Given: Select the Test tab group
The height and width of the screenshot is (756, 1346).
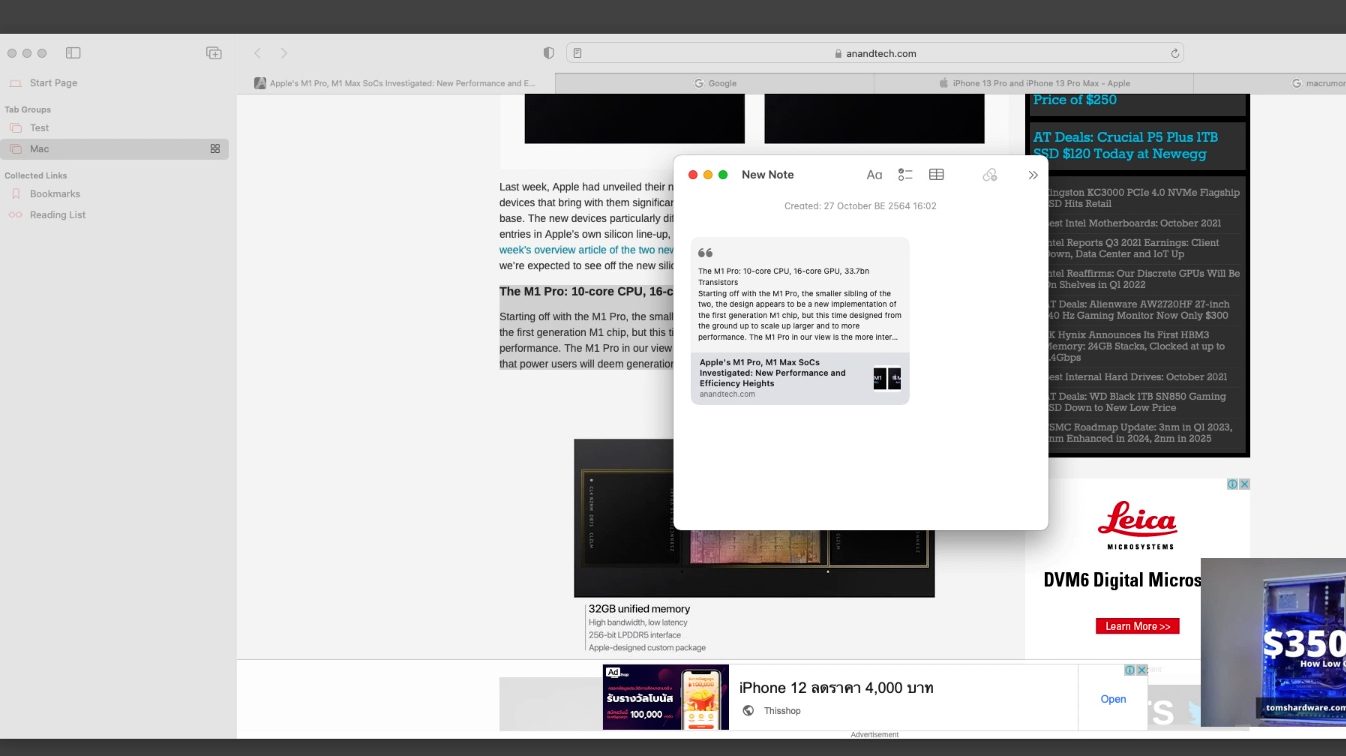Looking at the screenshot, I should pyautogui.click(x=39, y=128).
